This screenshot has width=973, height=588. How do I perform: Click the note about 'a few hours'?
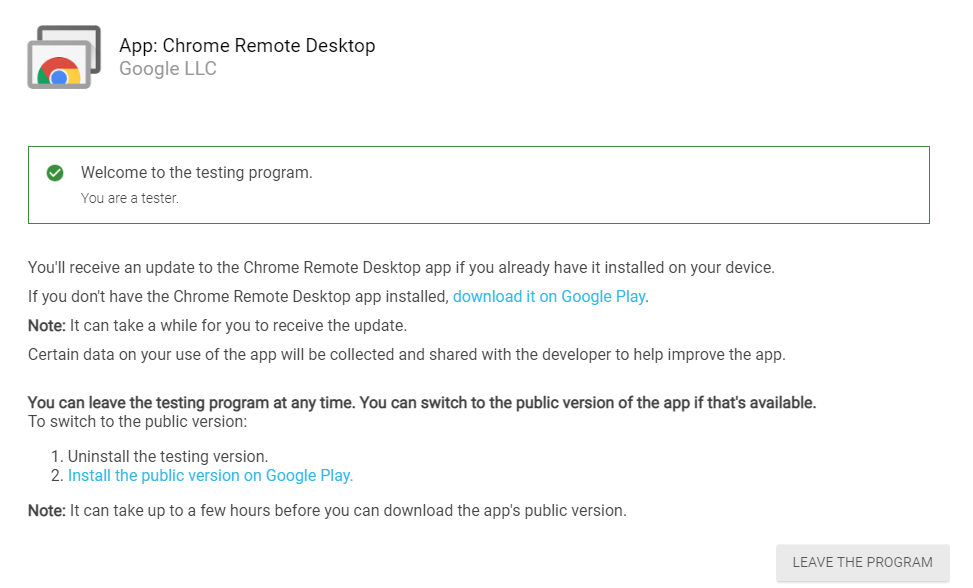tap(327, 510)
